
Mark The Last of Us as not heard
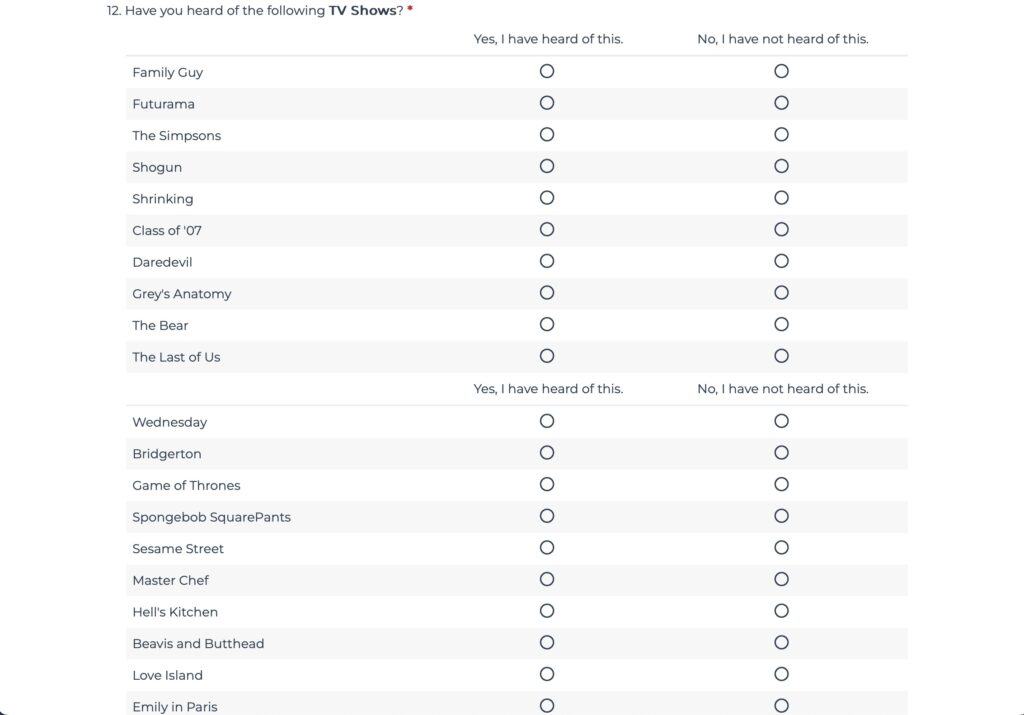(x=781, y=356)
